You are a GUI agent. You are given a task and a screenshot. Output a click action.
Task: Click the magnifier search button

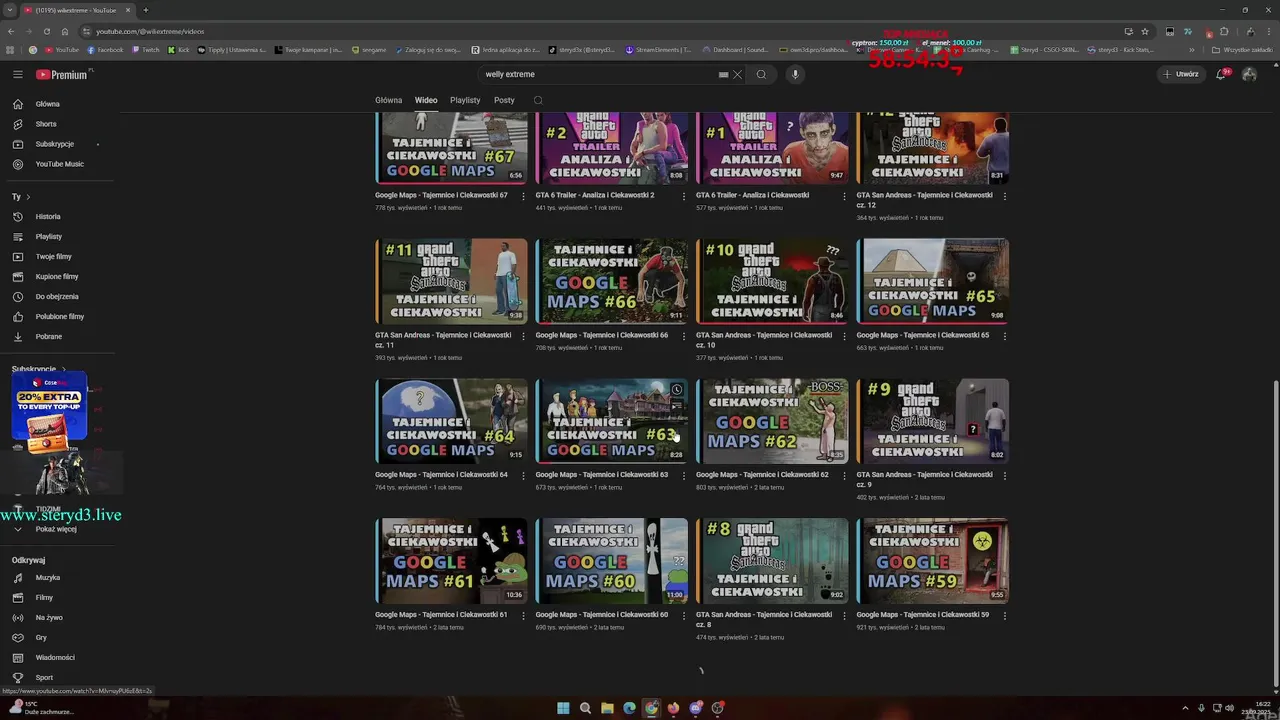[x=761, y=74]
